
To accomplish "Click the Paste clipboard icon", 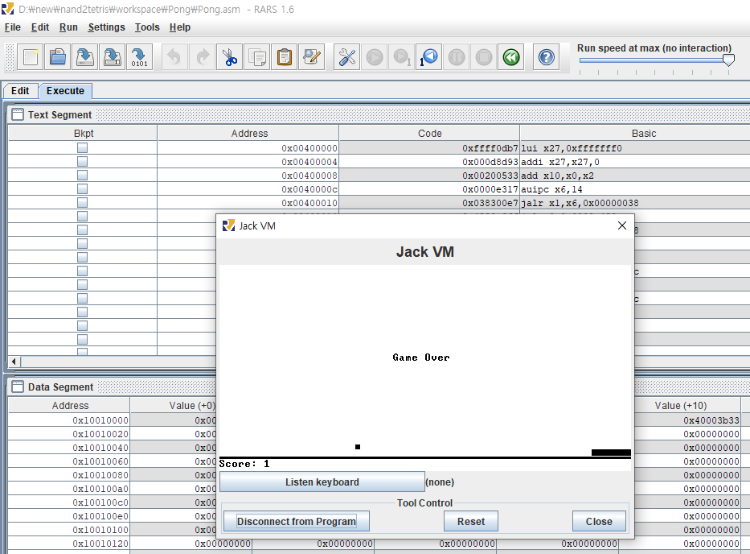I will pyautogui.click(x=285, y=57).
